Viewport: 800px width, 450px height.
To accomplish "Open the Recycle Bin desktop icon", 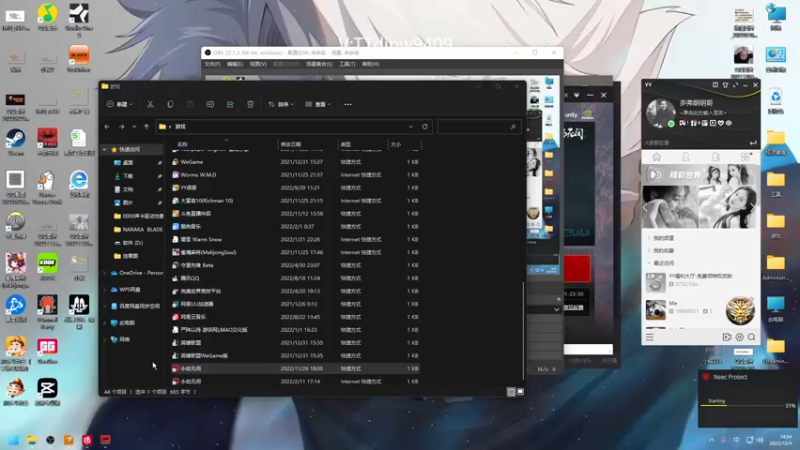I will click(x=776, y=101).
